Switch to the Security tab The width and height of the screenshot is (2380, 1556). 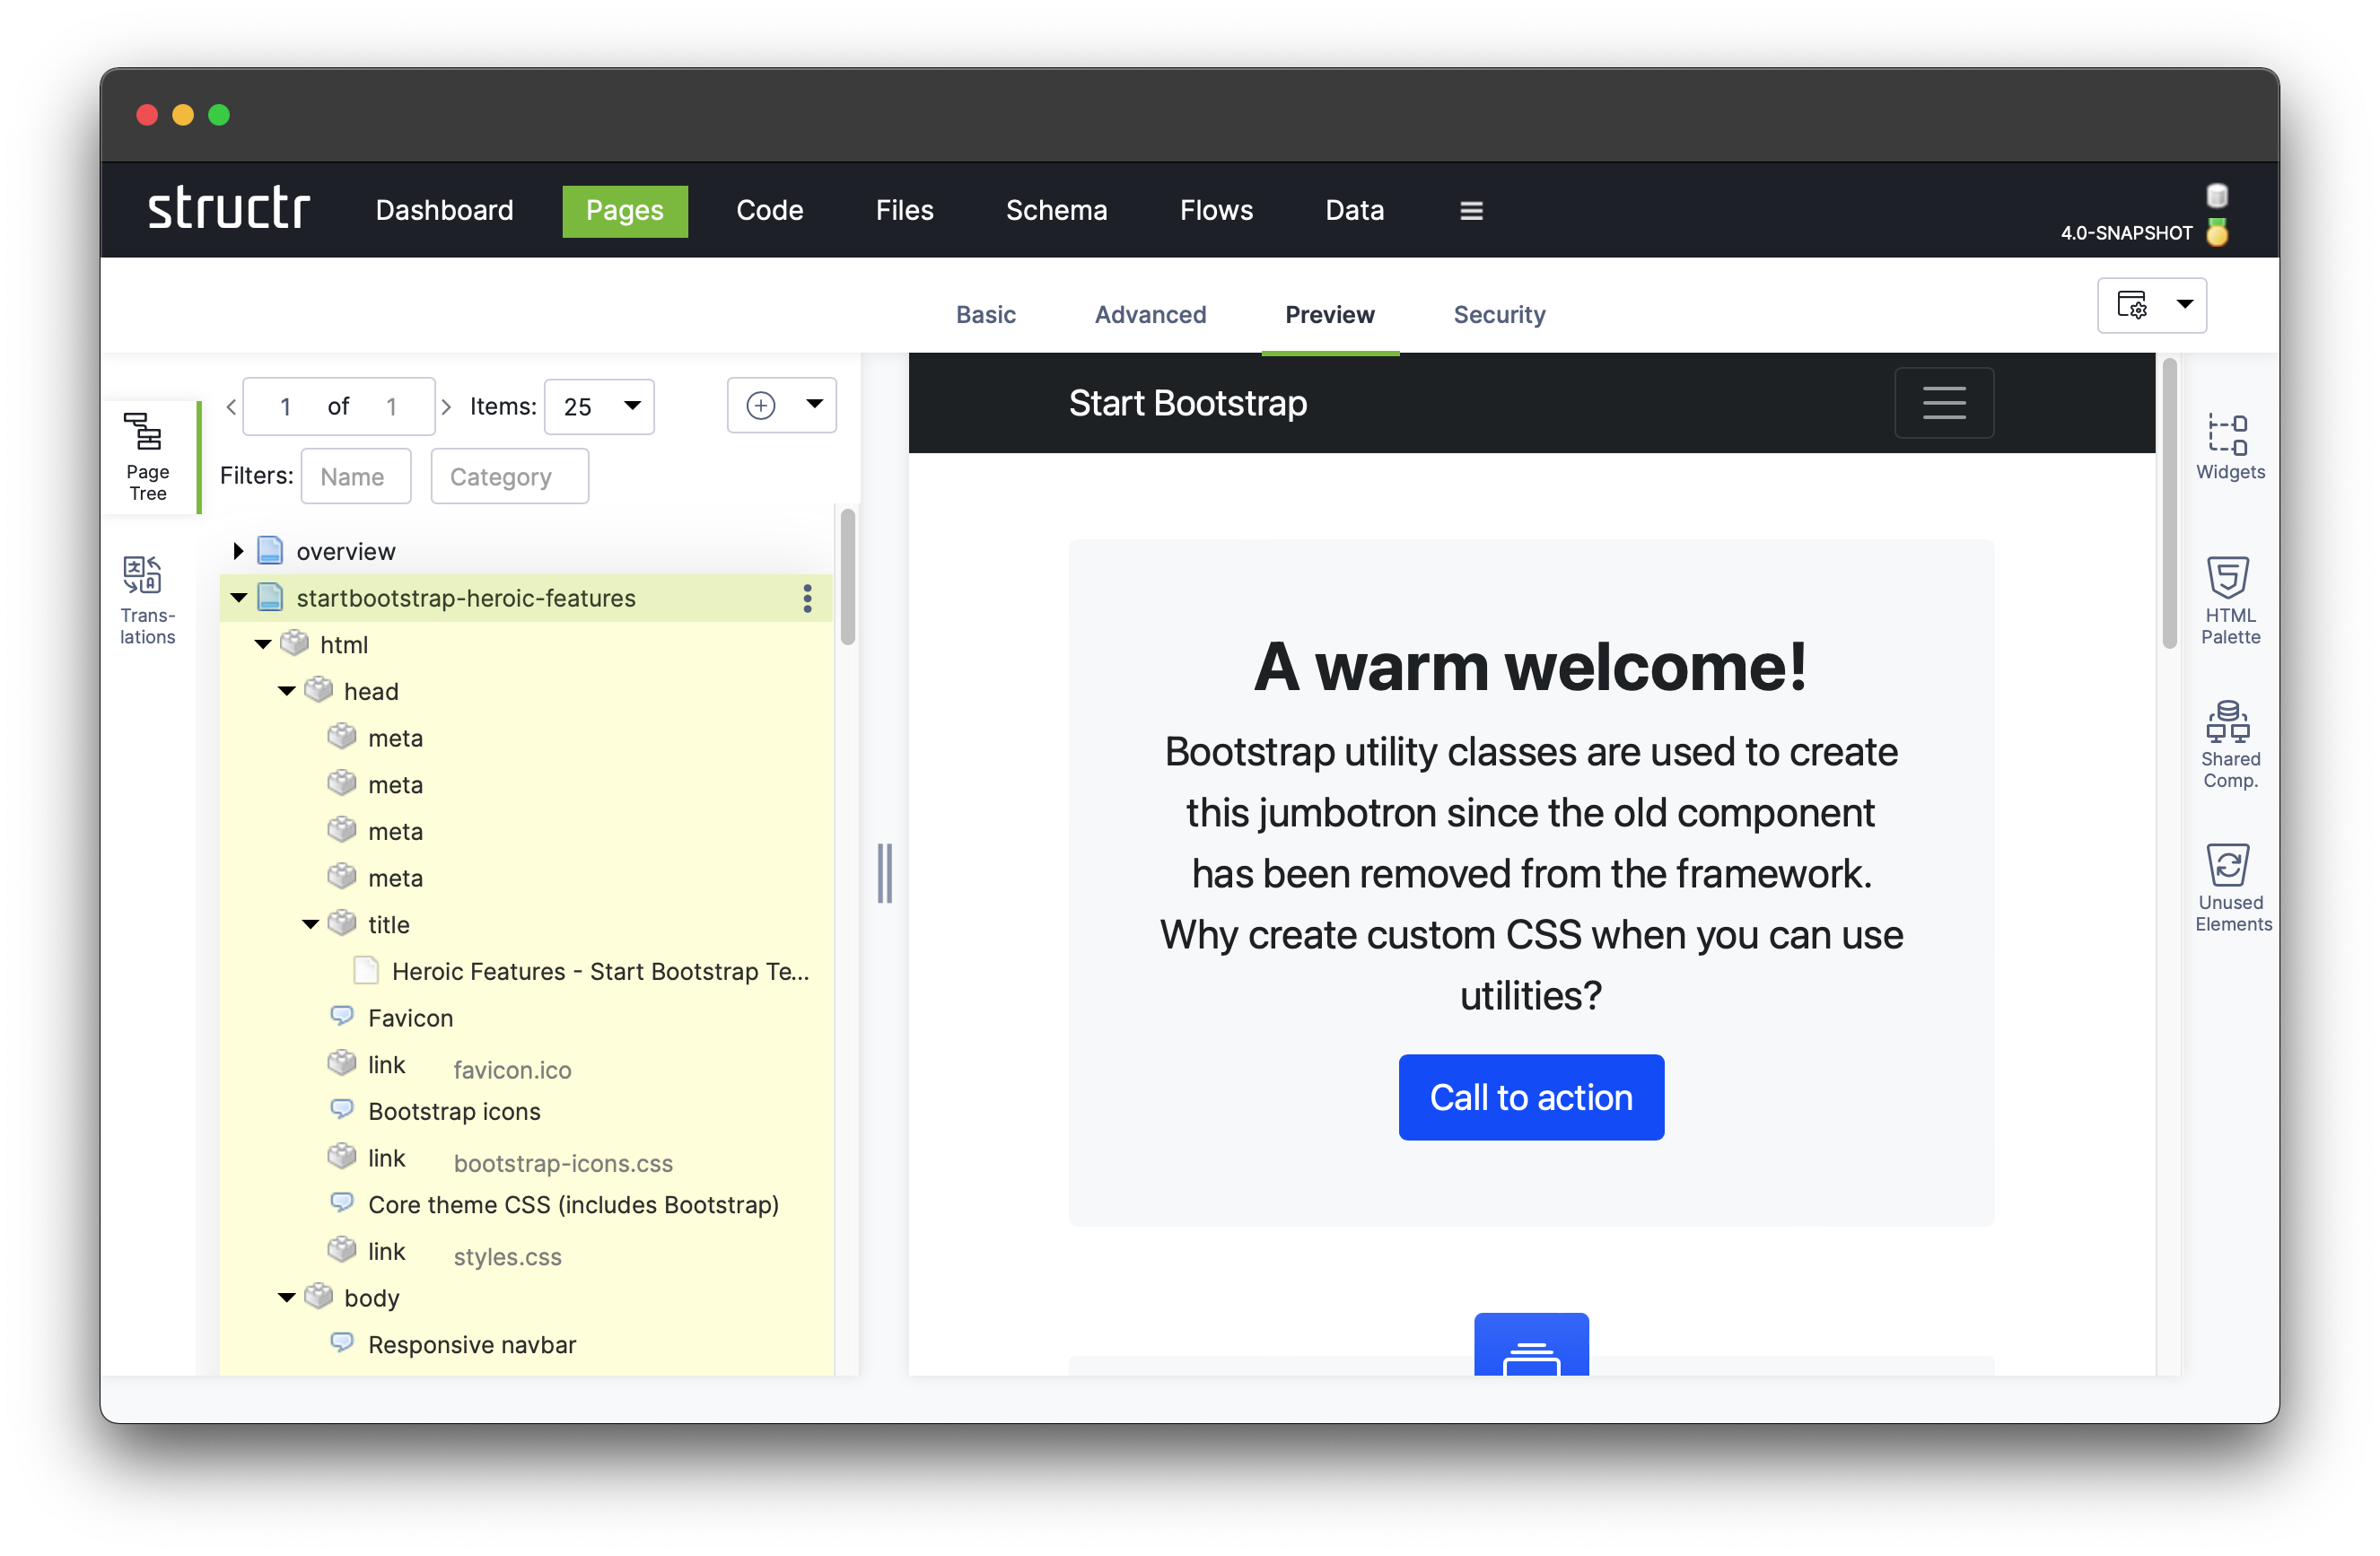point(1498,314)
